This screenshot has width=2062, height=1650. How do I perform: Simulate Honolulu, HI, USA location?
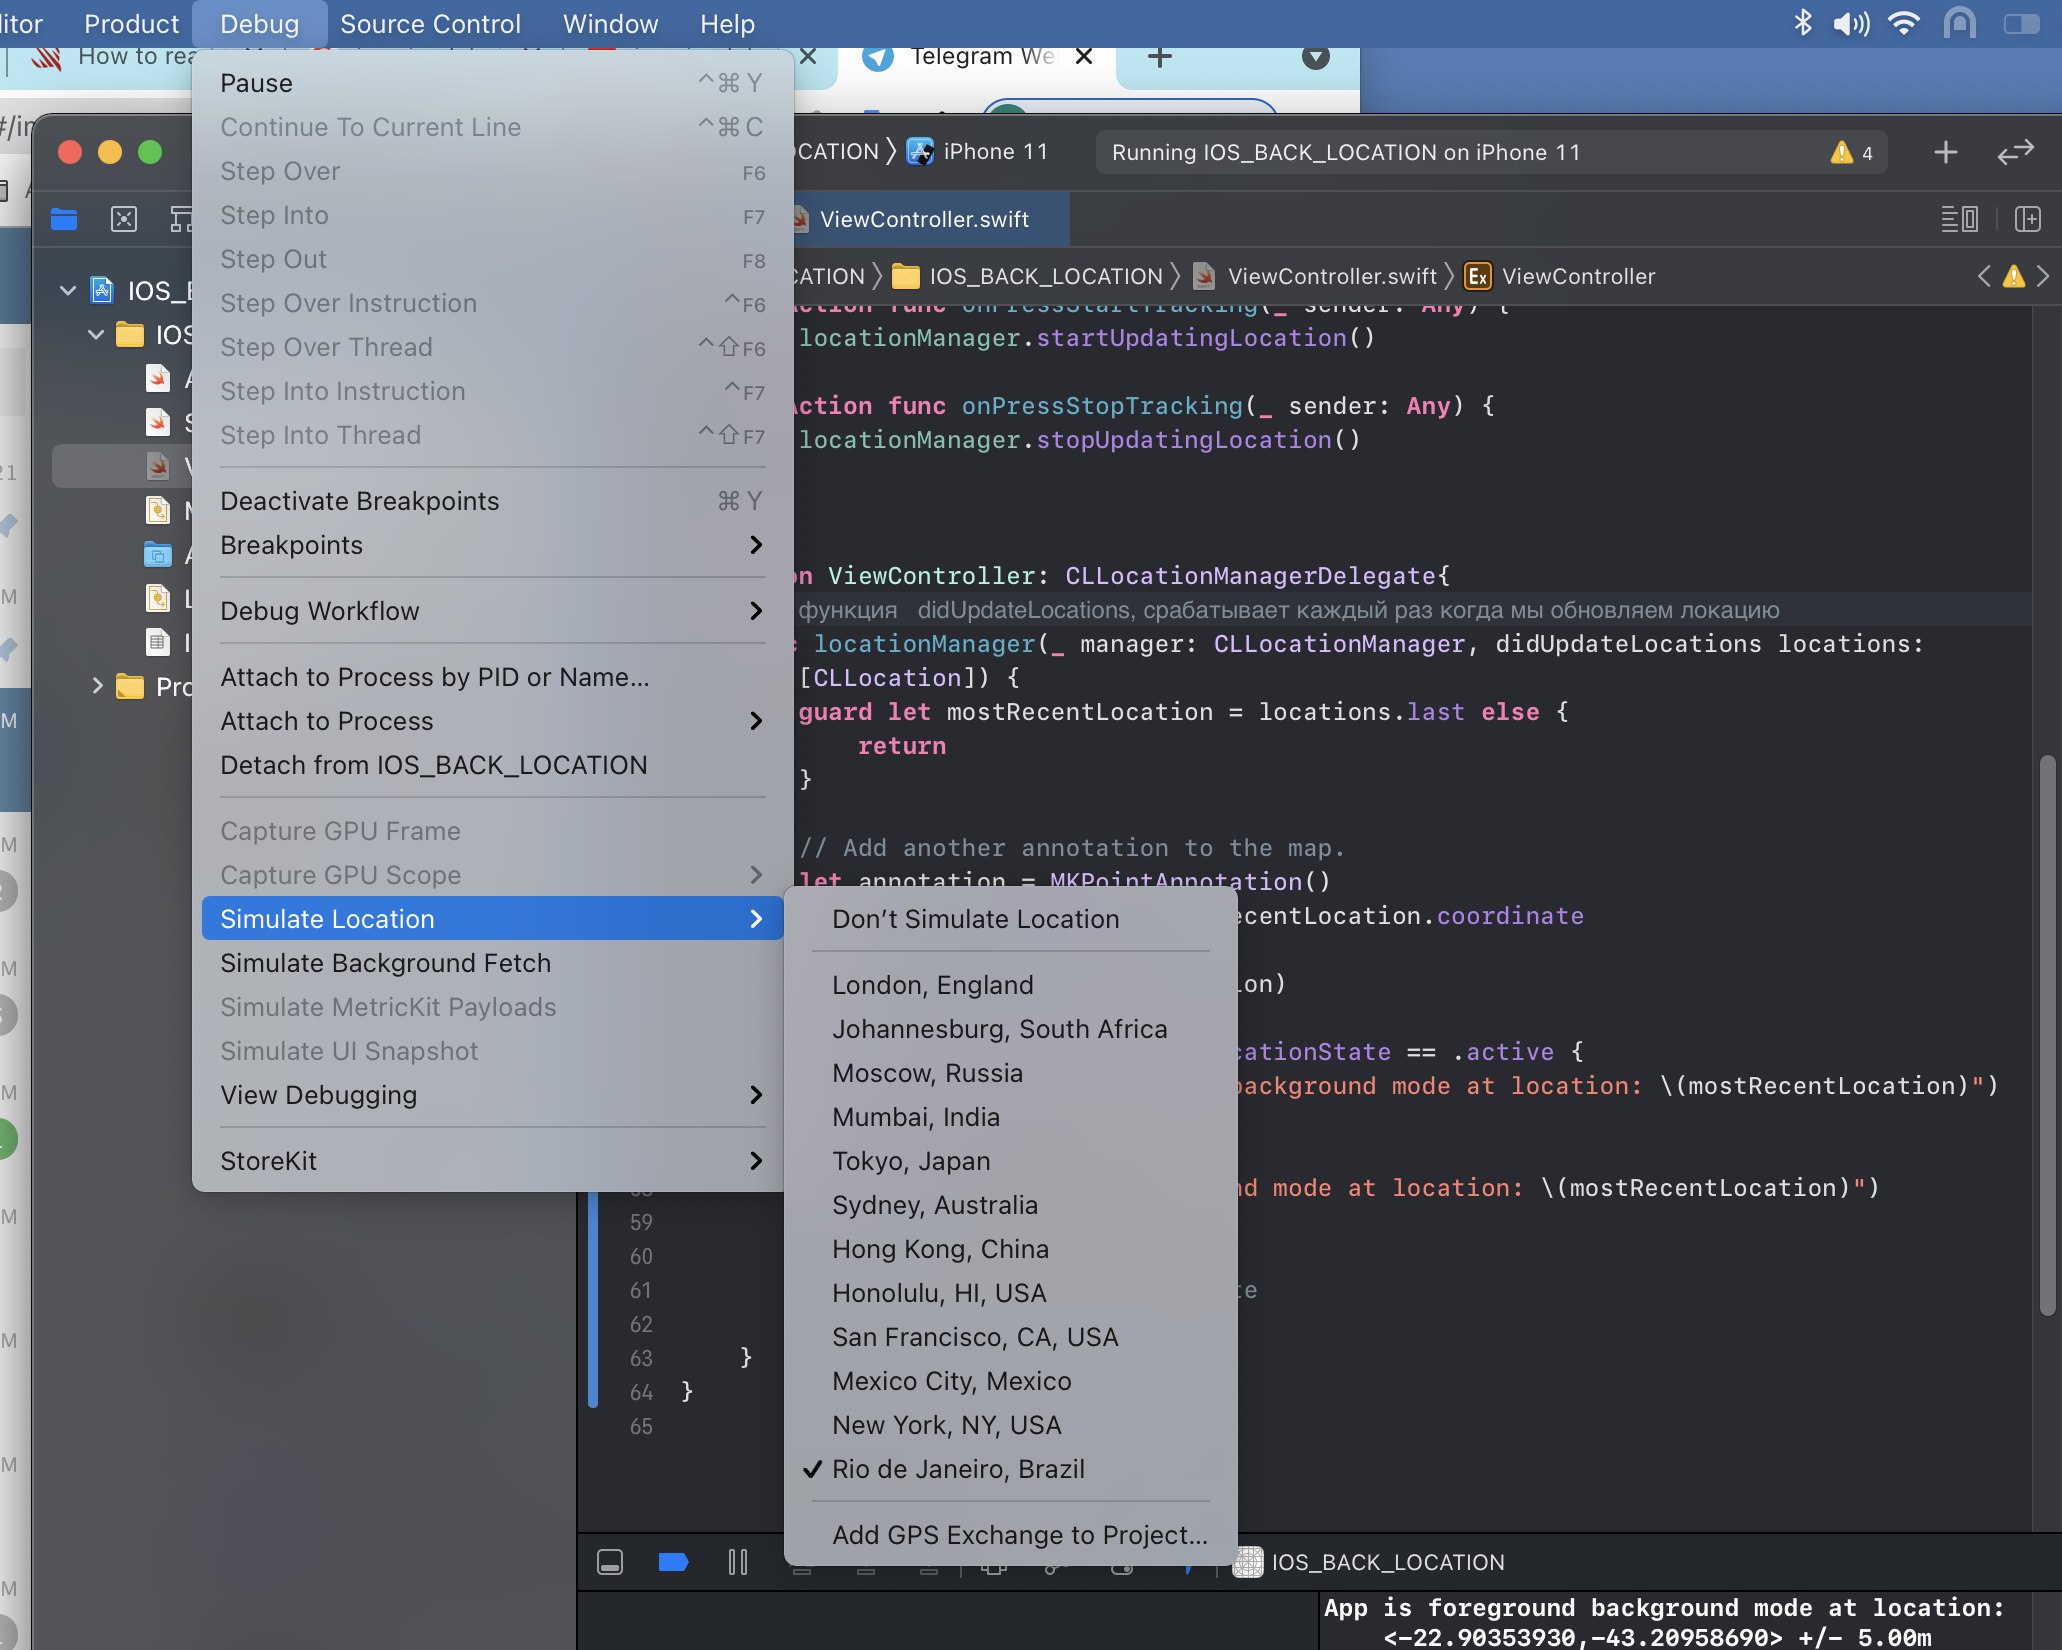(1011, 1293)
